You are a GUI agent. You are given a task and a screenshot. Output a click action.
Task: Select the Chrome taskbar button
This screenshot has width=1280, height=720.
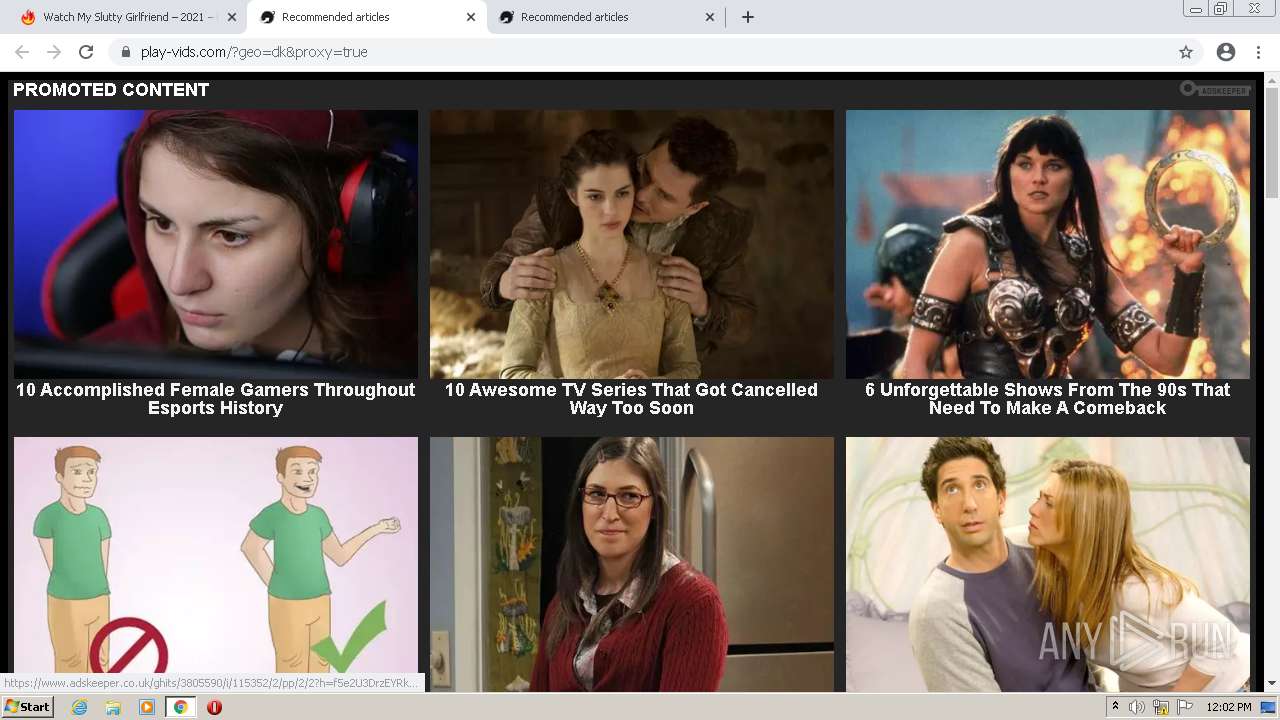pyautogui.click(x=180, y=707)
